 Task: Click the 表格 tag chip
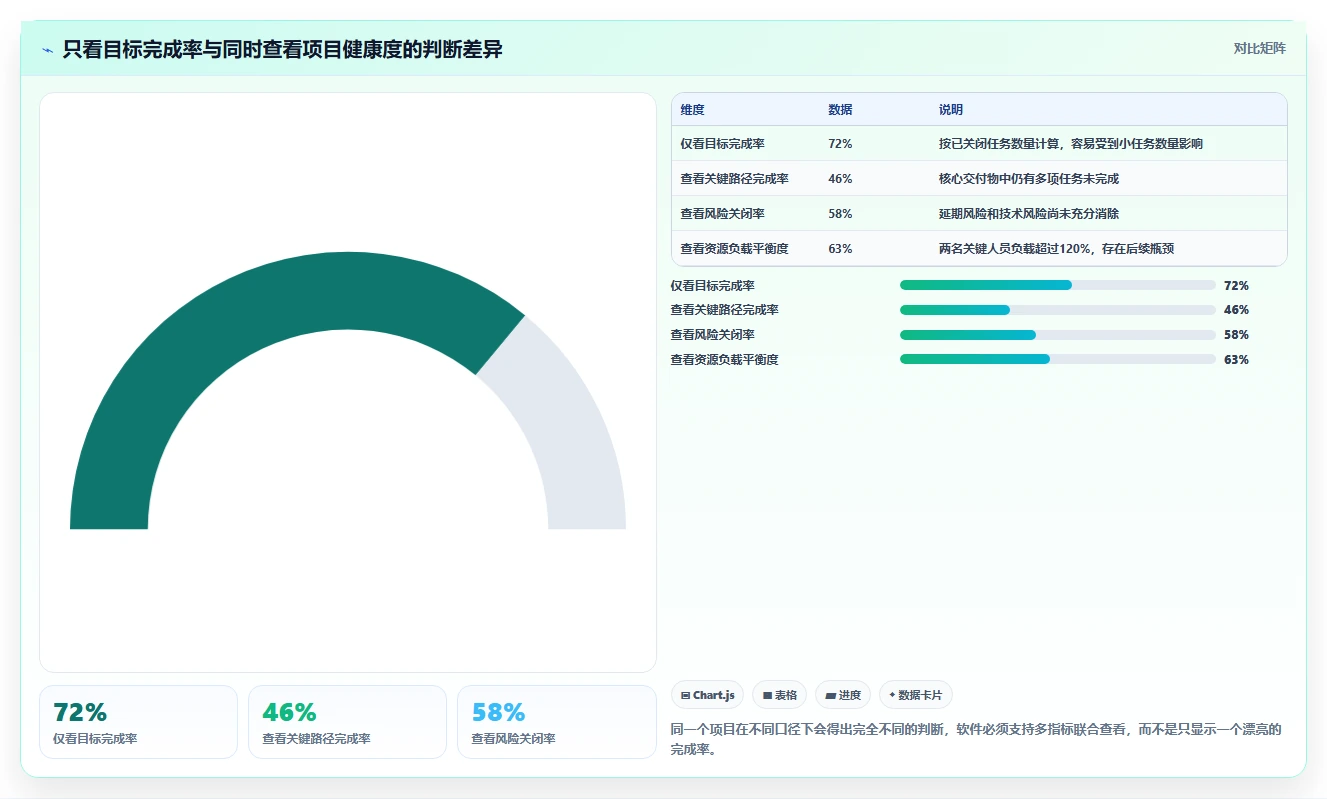click(x=779, y=695)
